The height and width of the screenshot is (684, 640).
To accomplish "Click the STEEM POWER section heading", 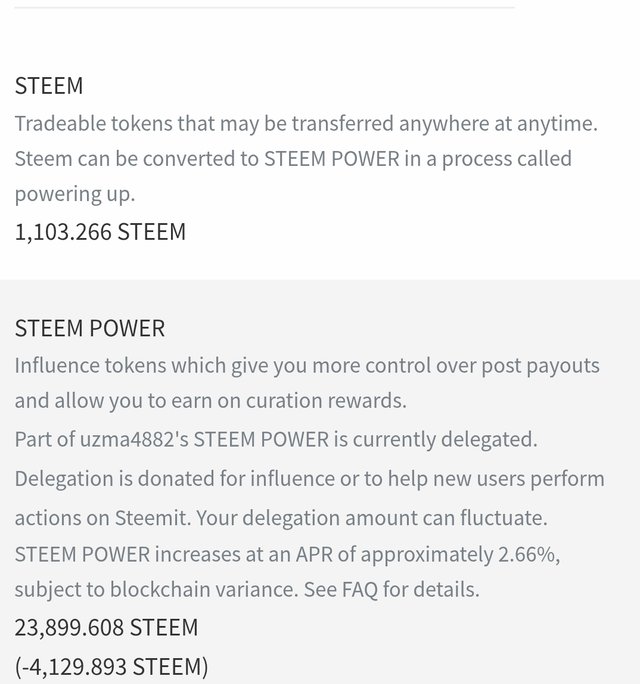I will point(90,328).
